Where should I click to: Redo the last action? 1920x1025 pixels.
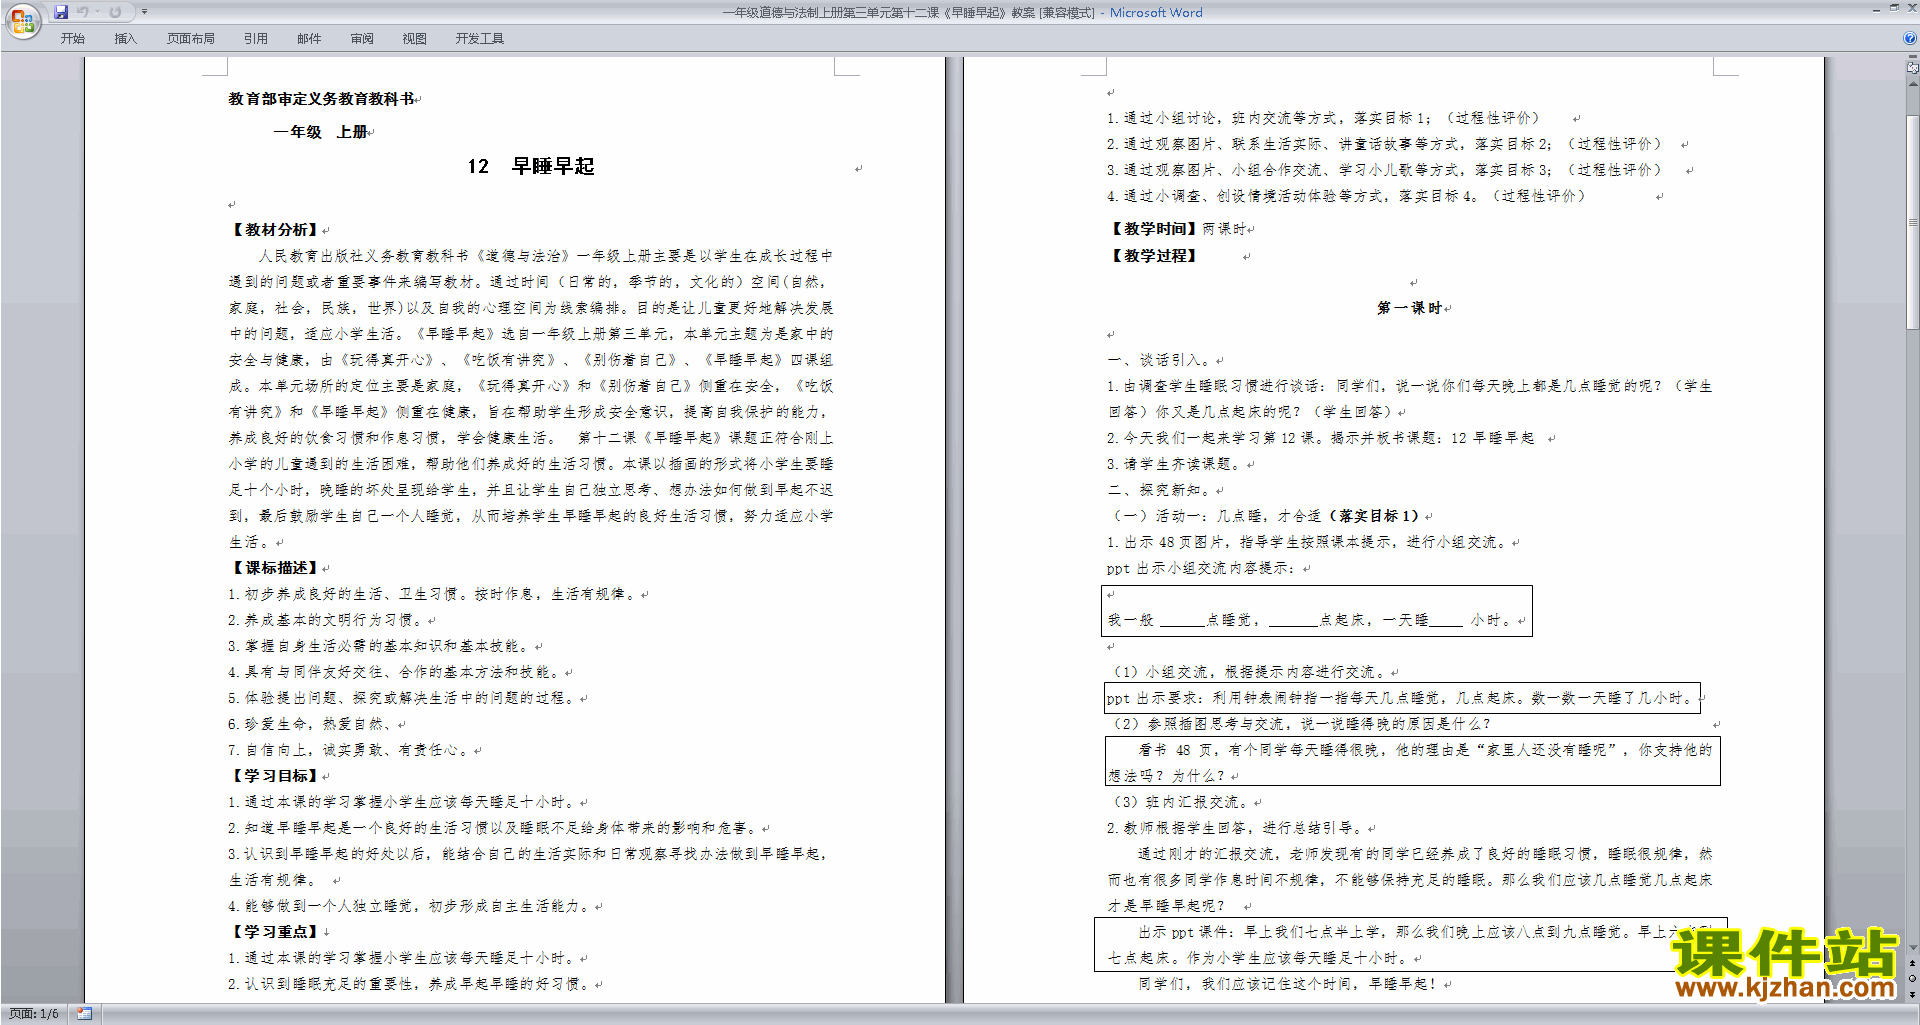(115, 12)
